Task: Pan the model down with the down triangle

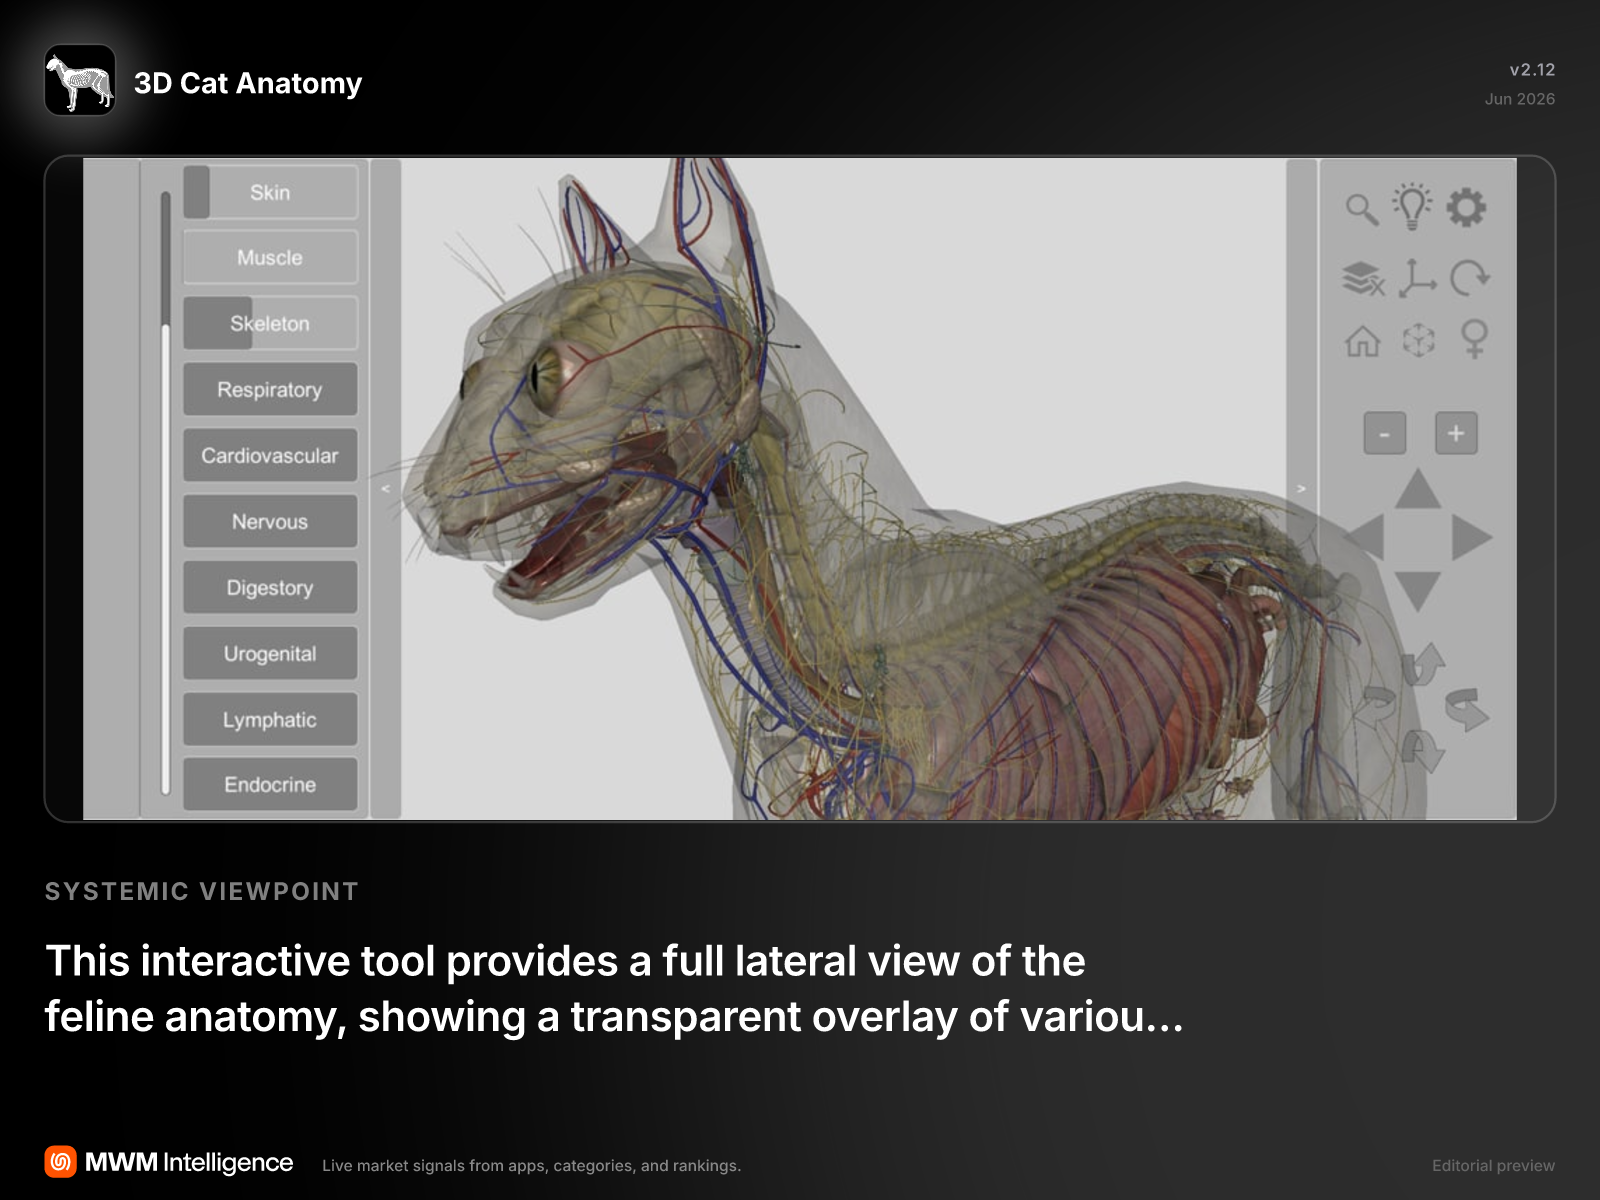Action: [1418, 590]
